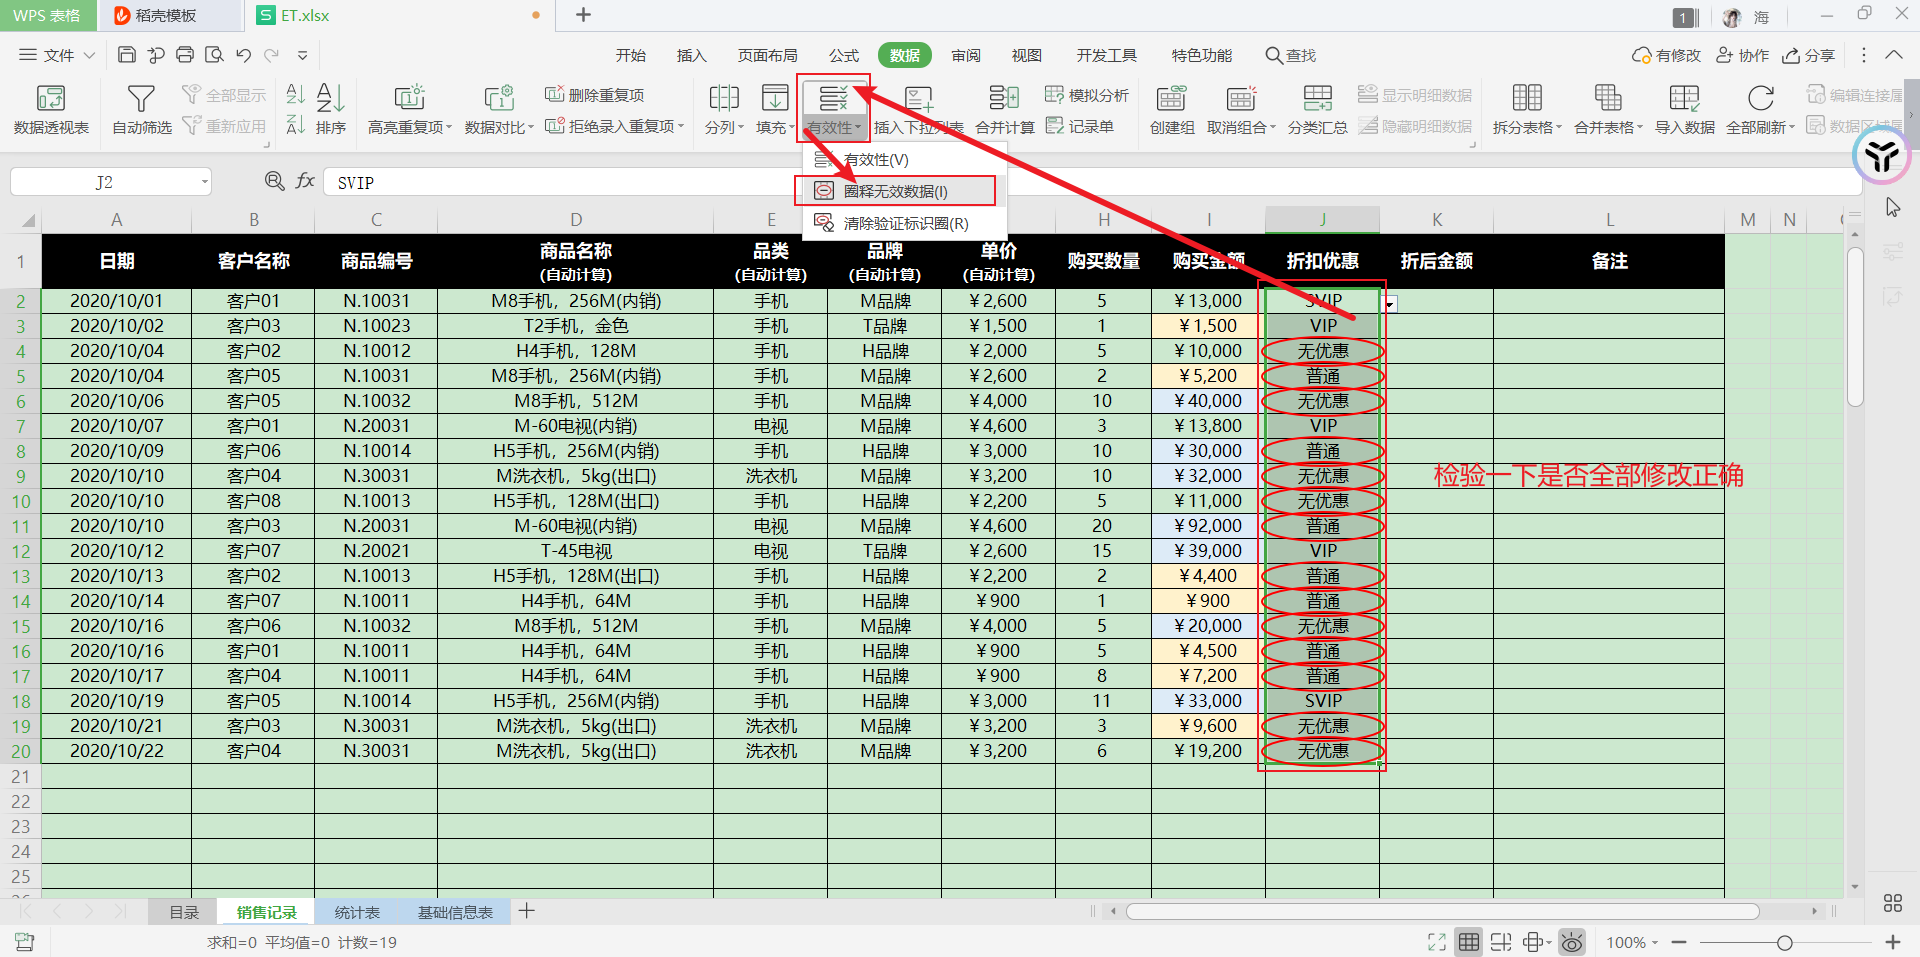Collapse the ribbon with the chevron arrow

pos(1894,55)
